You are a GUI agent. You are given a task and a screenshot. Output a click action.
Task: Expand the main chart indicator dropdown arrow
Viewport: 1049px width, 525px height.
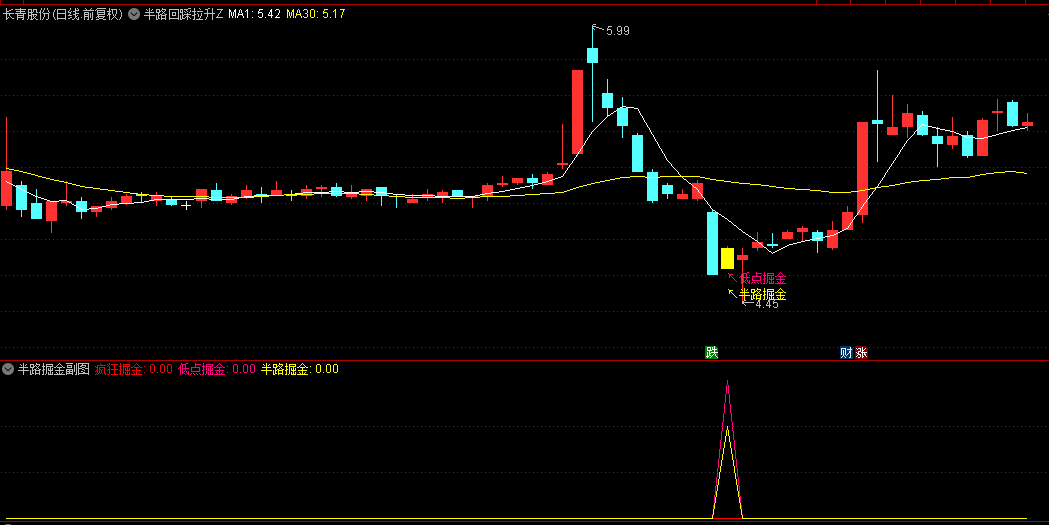coord(134,15)
